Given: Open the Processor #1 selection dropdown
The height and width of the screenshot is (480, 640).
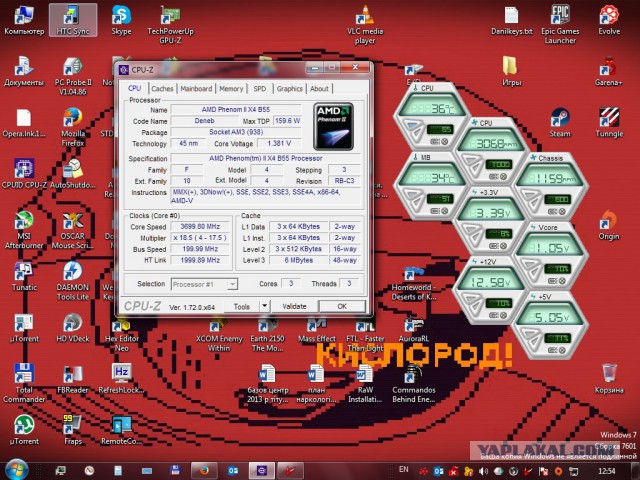Looking at the screenshot, I should tap(204, 284).
